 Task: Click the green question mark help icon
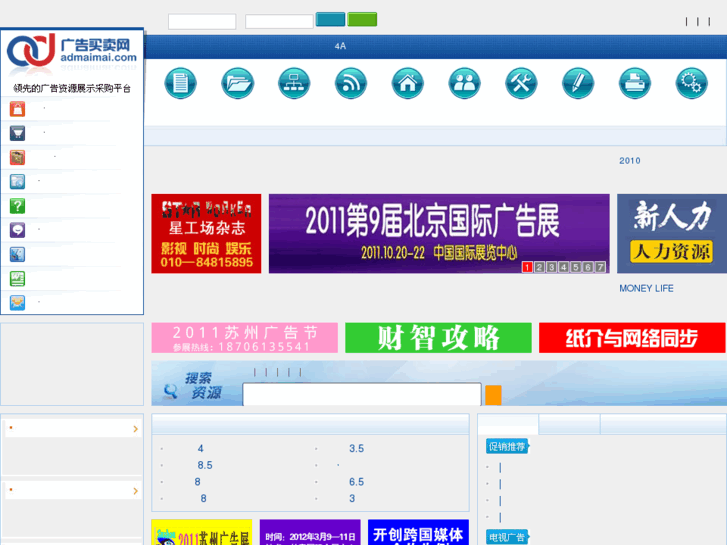point(17,206)
